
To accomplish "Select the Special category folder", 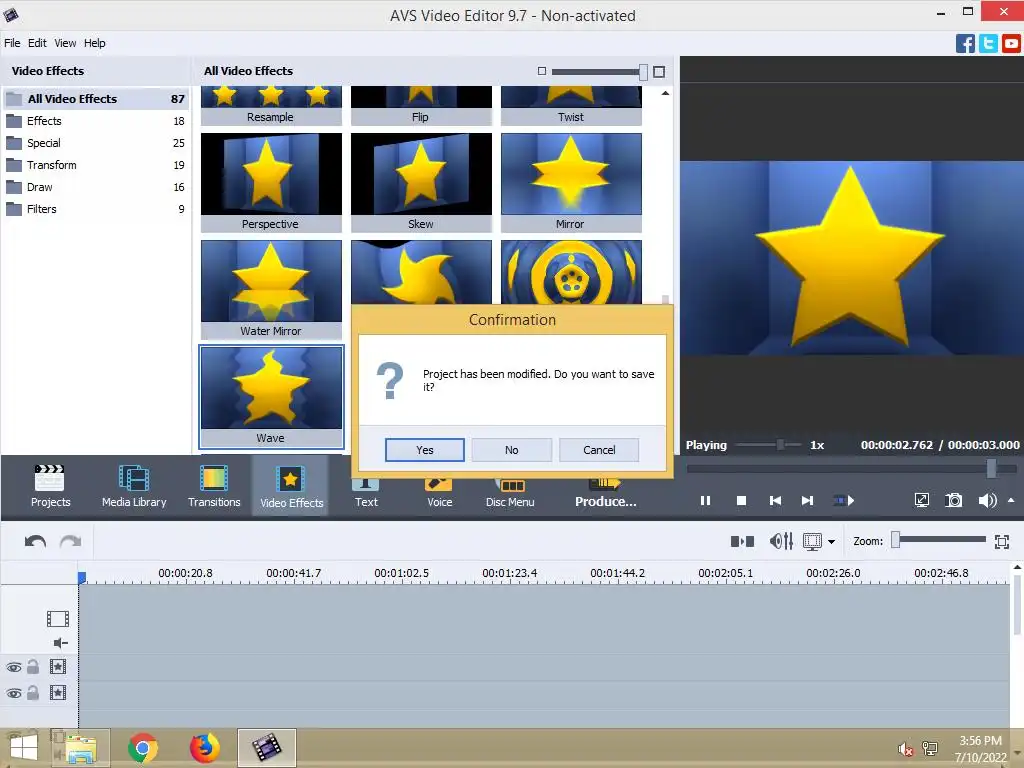I will (x=96, y=143).
